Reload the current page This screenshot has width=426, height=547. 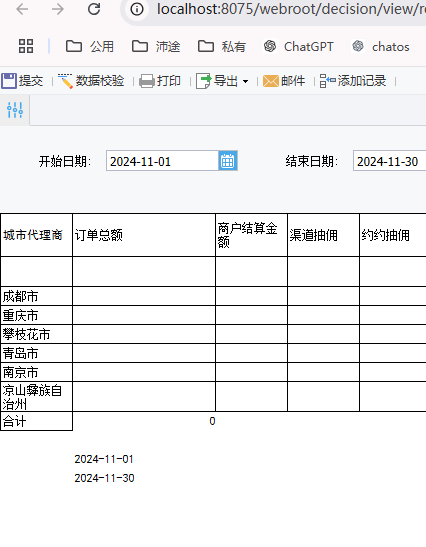click(94, 9)
